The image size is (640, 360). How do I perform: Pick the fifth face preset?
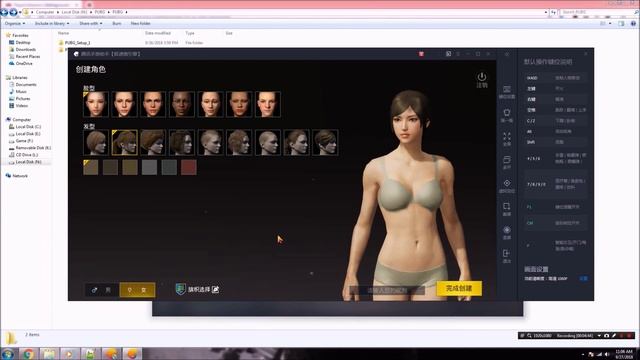click(211, 104)
